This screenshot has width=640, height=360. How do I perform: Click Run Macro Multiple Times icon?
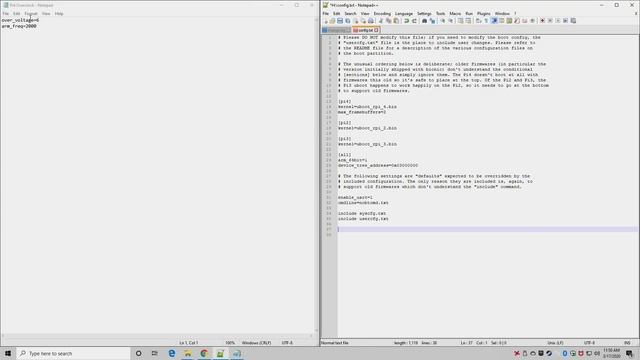click(566, 20)
